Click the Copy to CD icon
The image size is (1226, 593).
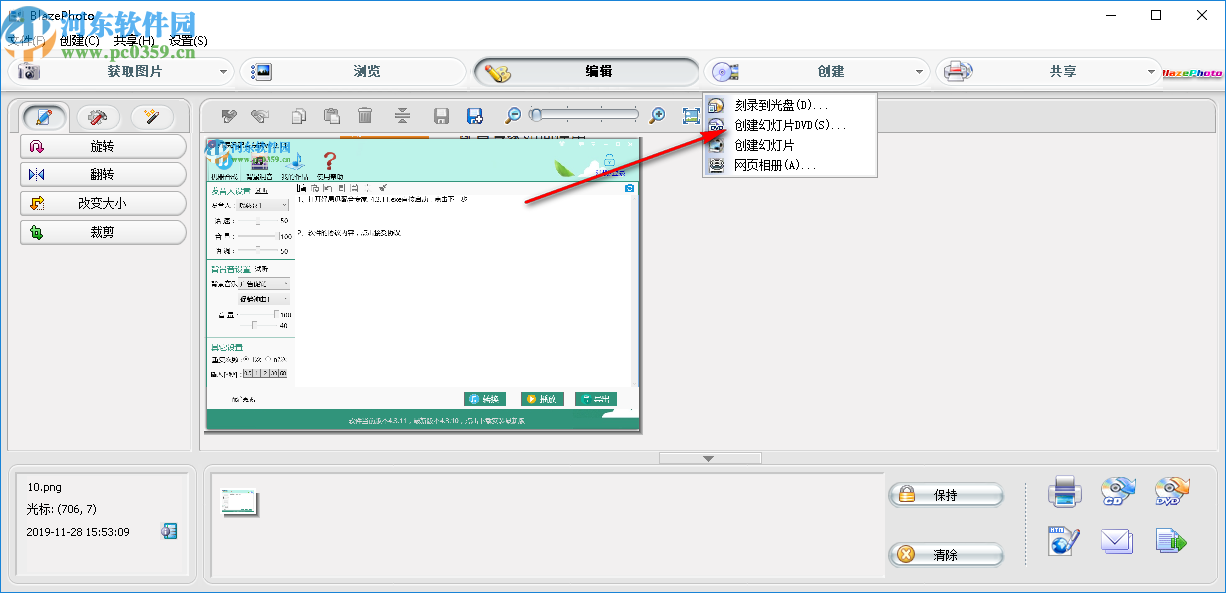coord(1117,490)
